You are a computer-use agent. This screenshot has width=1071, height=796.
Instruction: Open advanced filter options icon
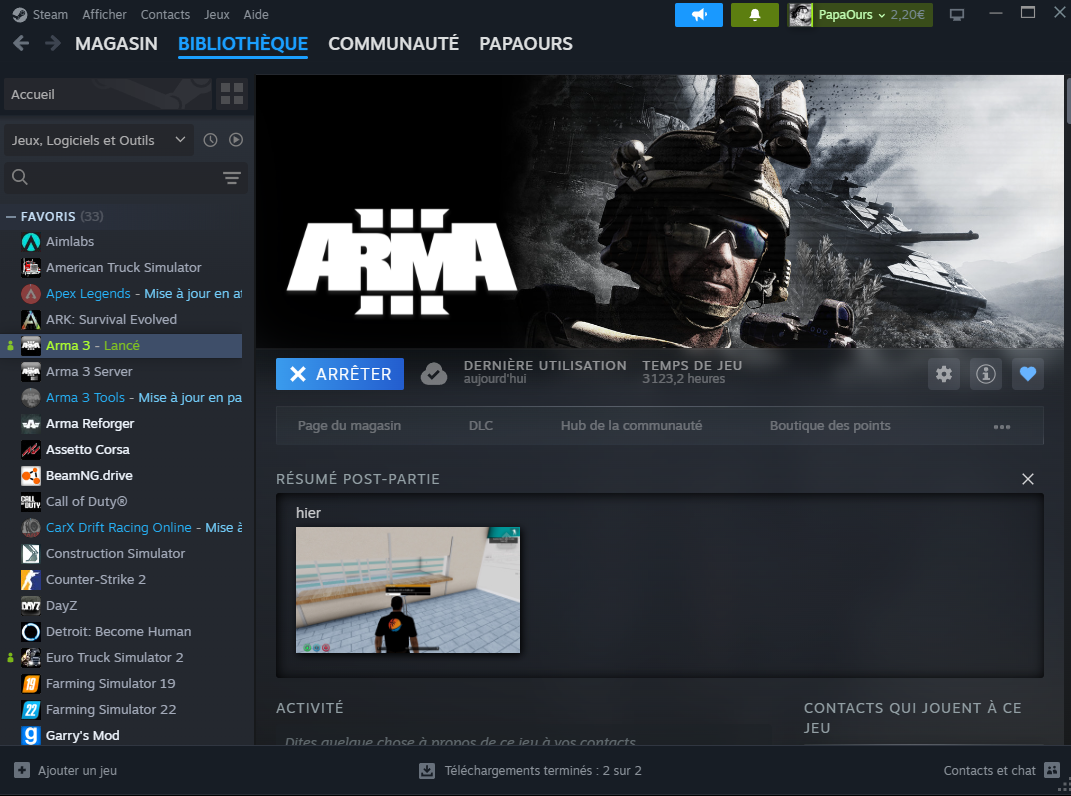232,178
